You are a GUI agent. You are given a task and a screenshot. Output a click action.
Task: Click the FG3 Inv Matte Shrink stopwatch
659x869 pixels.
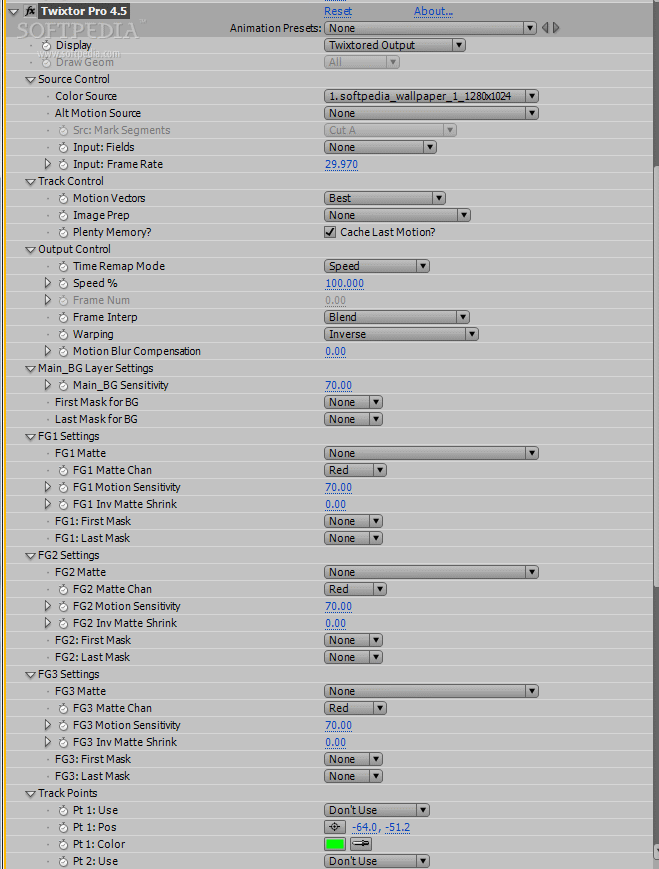[x=63, y=743]
